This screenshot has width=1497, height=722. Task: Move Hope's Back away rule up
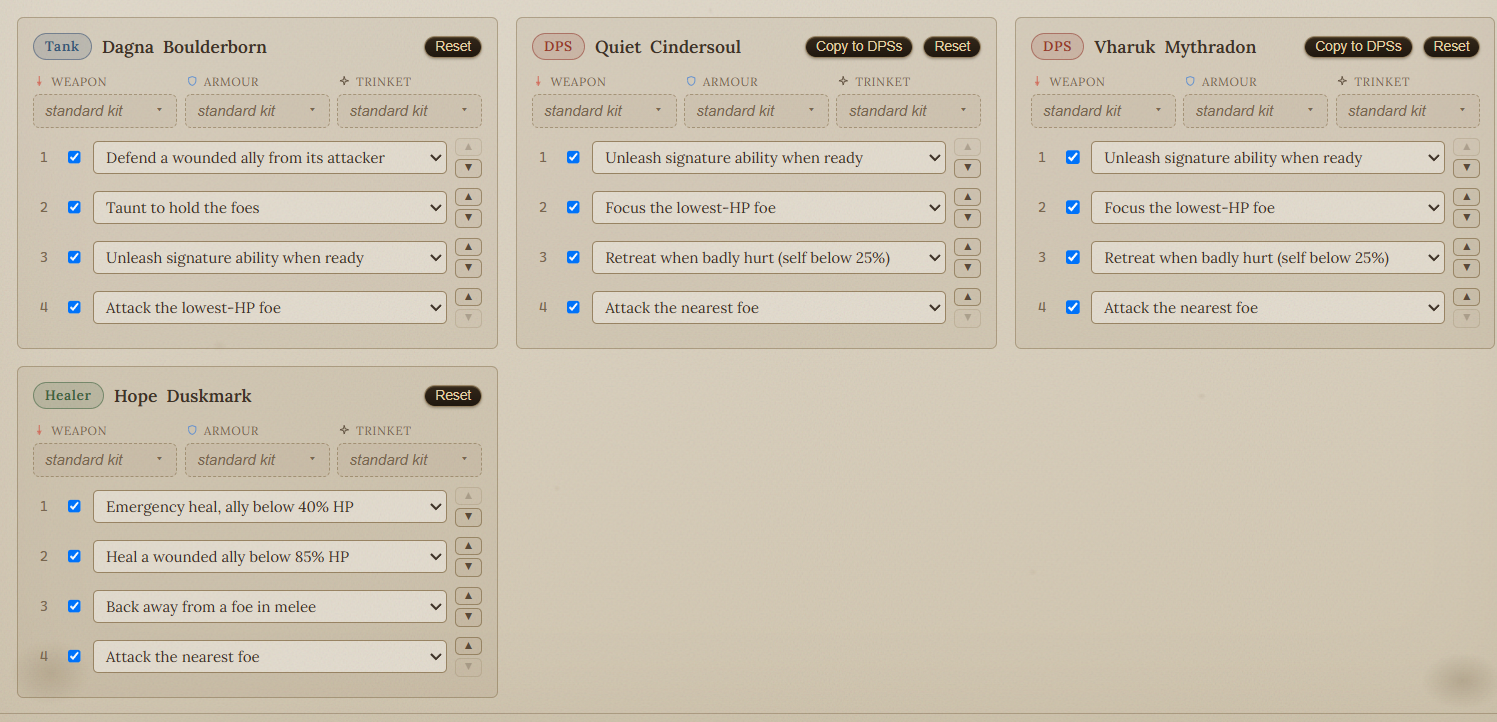pos(468,596)
